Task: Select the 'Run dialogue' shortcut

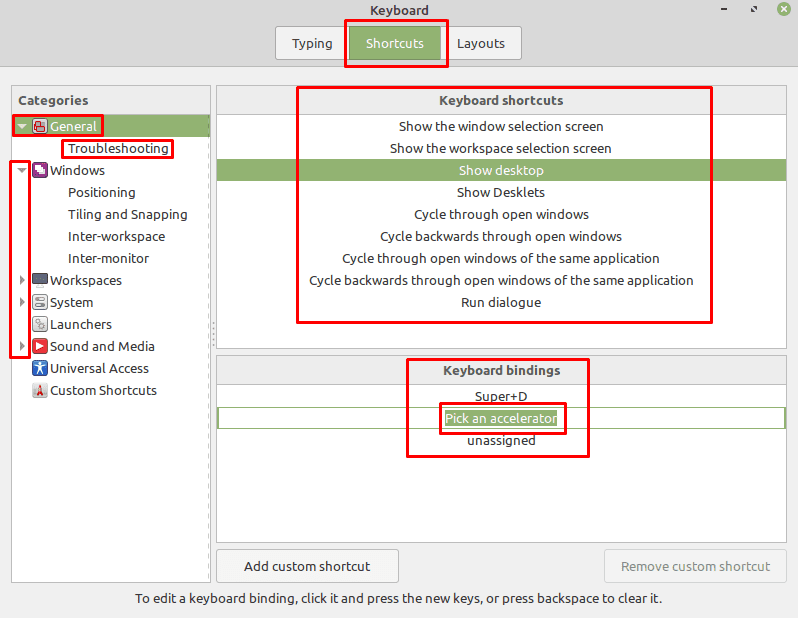Action: (x=501, y=302)
